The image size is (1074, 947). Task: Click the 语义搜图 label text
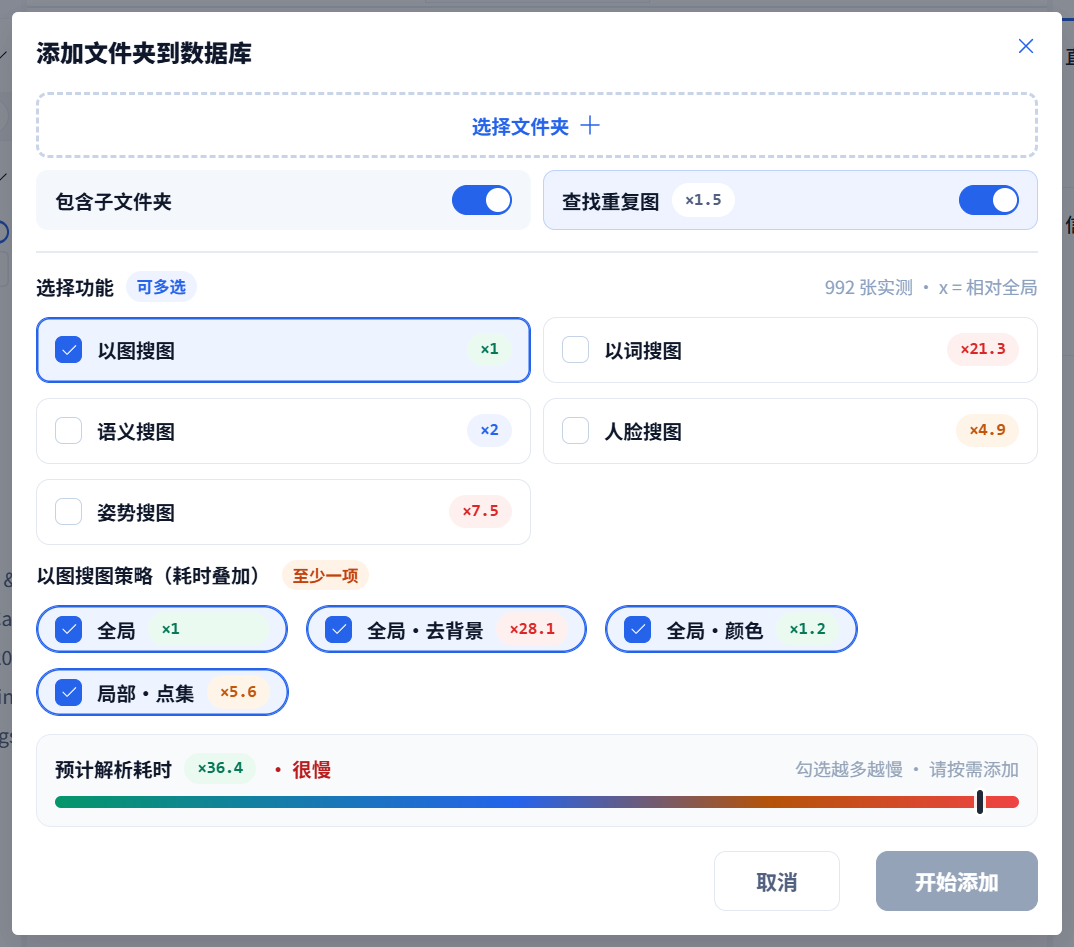[x=136, y=431]
